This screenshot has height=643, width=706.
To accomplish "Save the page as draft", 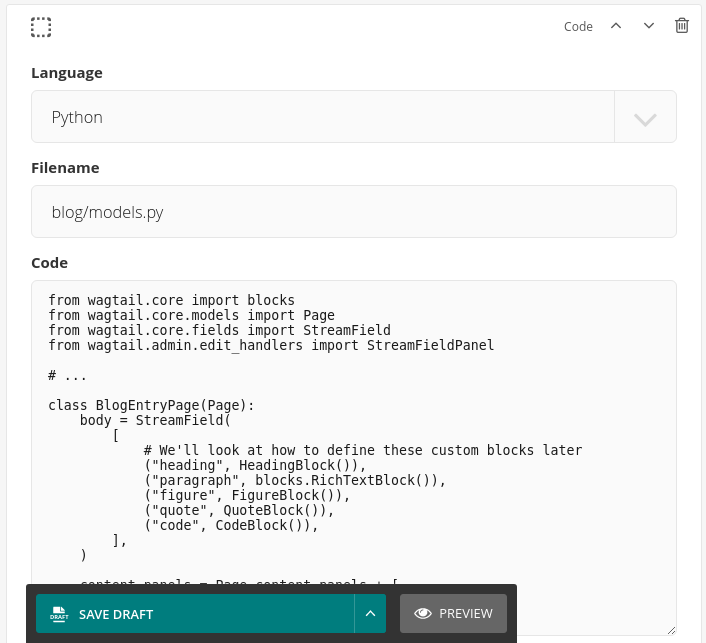I will point(195,614).
